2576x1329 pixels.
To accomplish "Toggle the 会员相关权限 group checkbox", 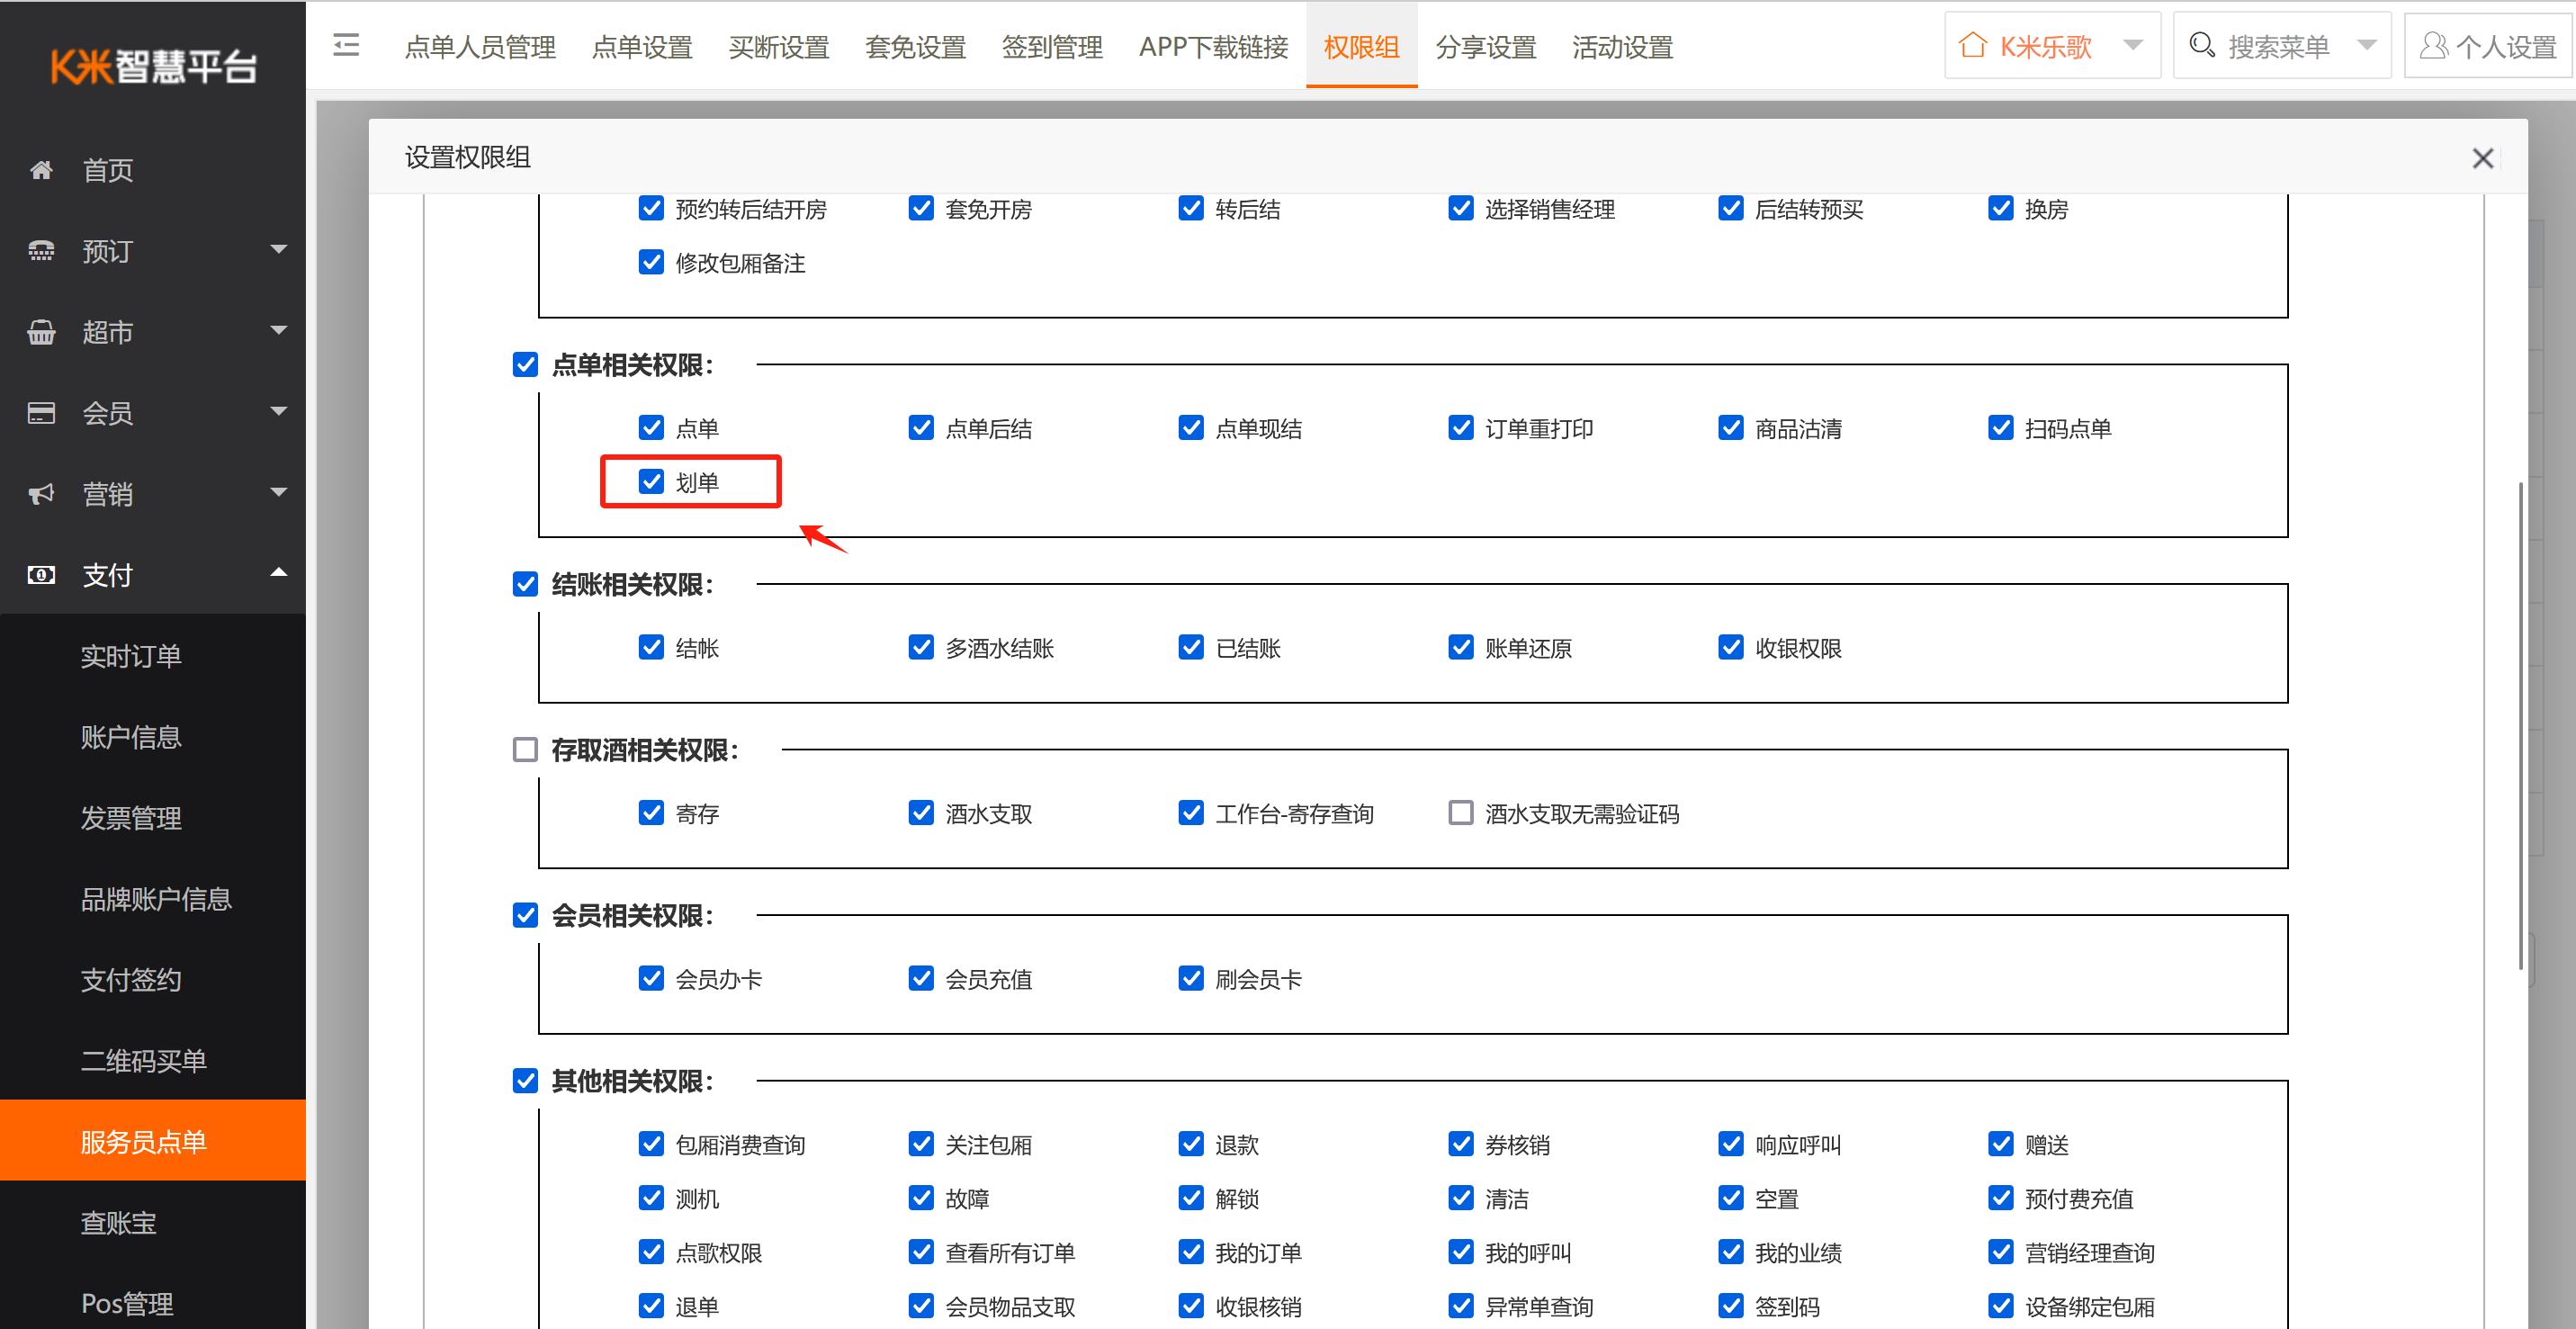I will (525, 916).
